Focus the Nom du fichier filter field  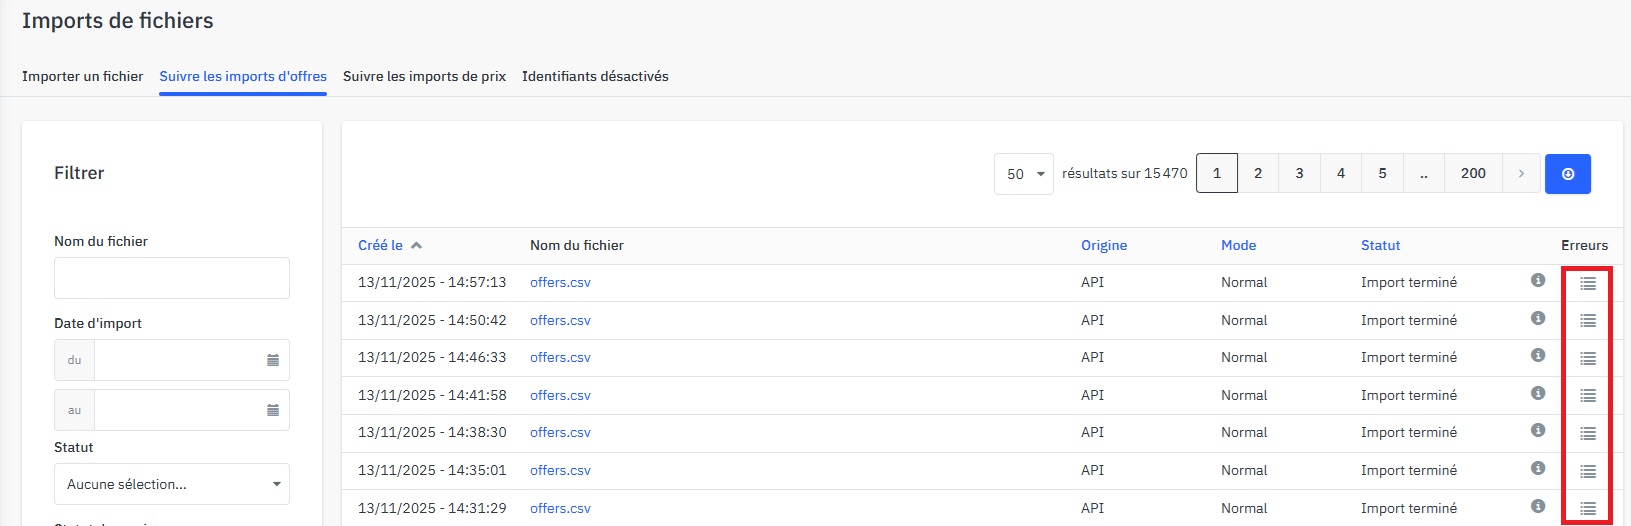[172, 278]
